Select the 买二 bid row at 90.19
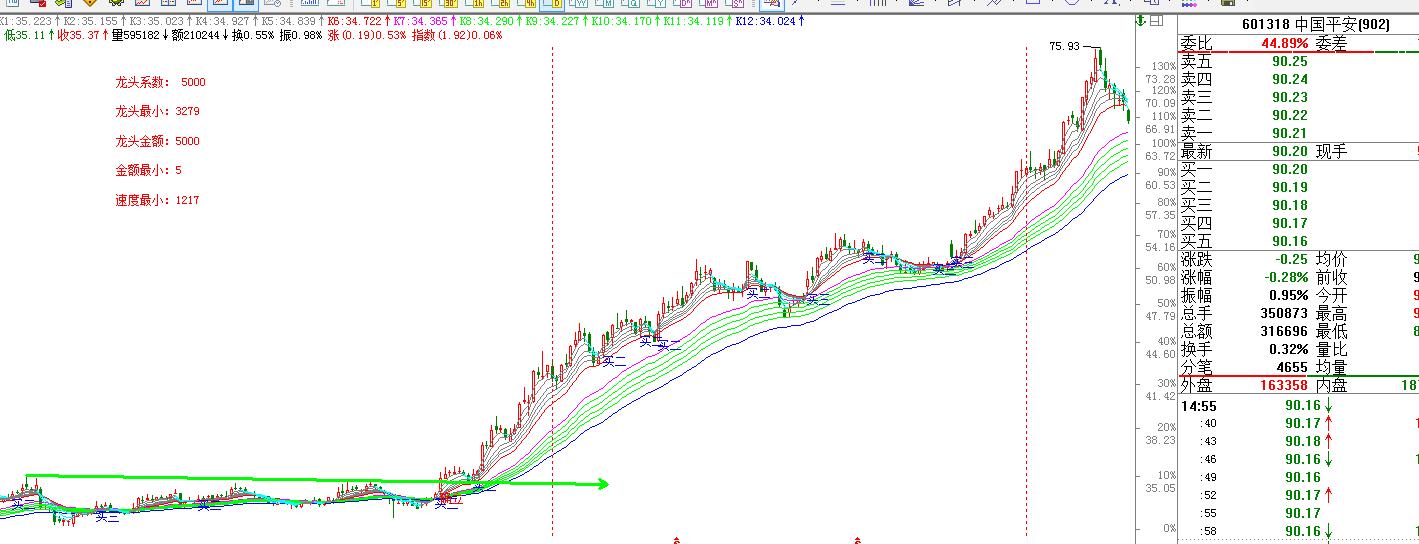 coord(1298,187)
